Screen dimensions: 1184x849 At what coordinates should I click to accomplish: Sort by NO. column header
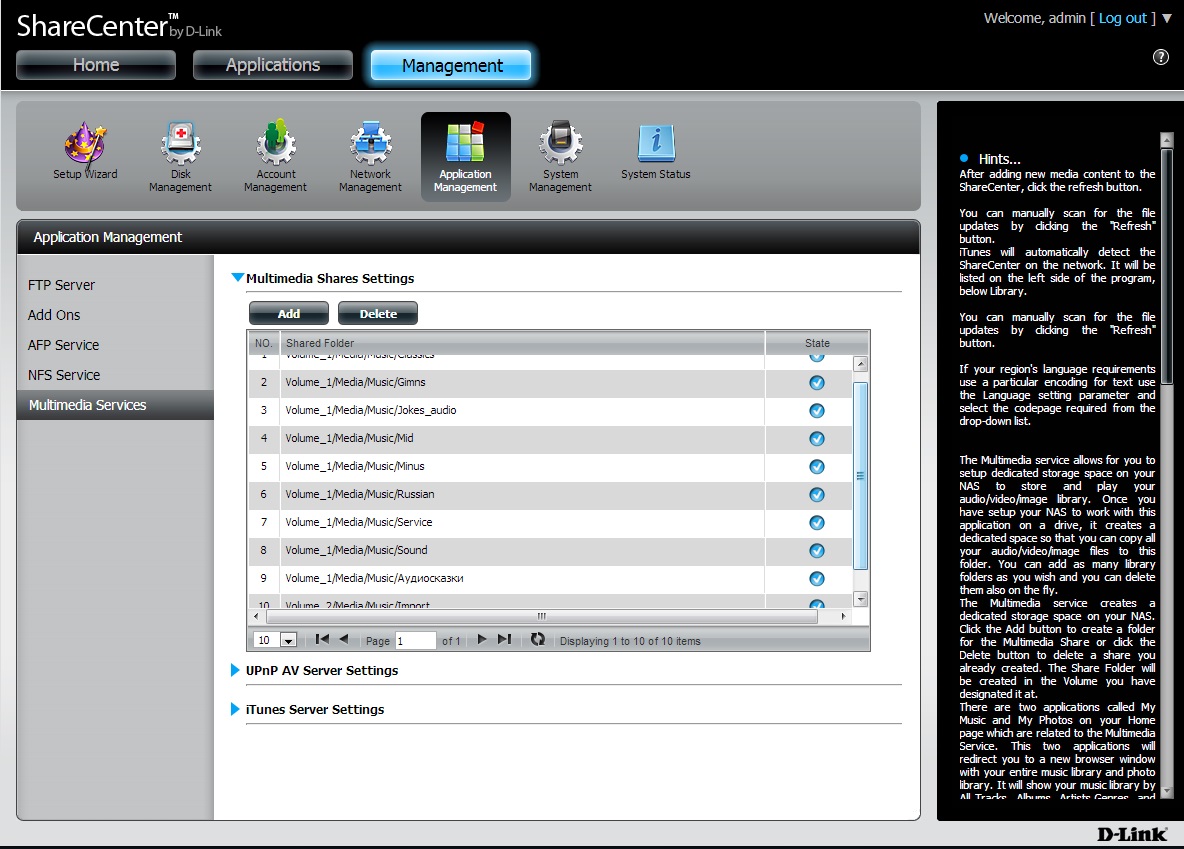click(x=264, y=343)
